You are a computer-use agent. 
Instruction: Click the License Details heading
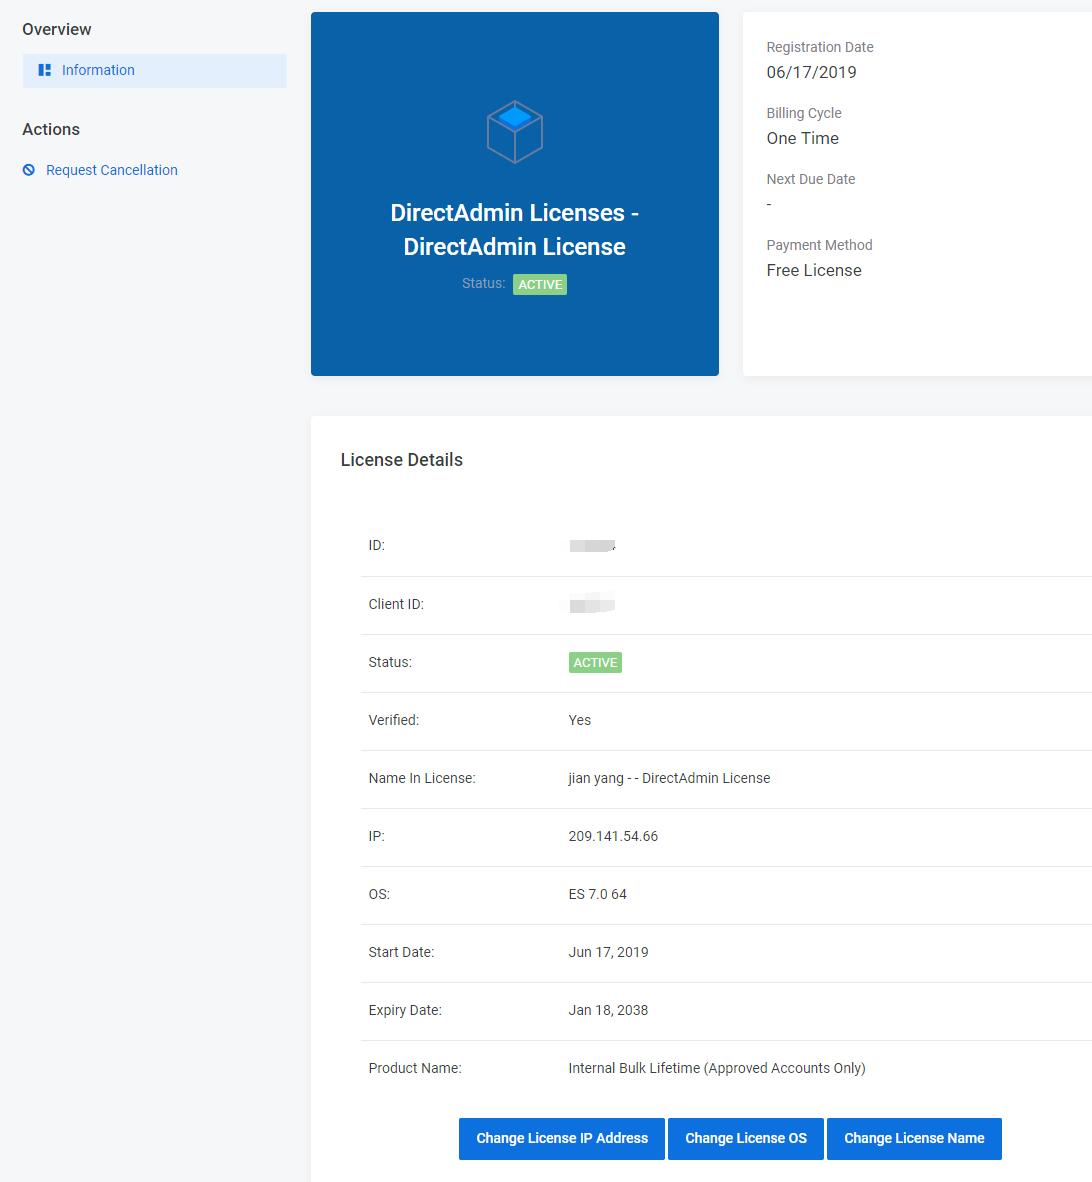[x=401, y=460]
